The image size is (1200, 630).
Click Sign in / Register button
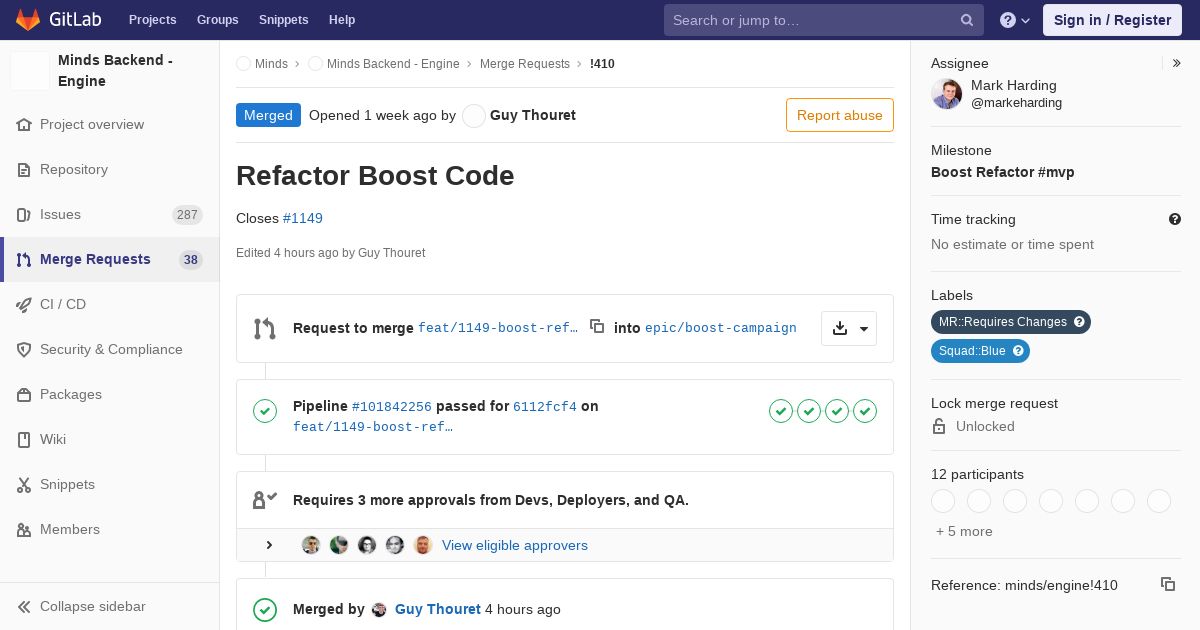pyautogui.click(x=1112, y=20)
